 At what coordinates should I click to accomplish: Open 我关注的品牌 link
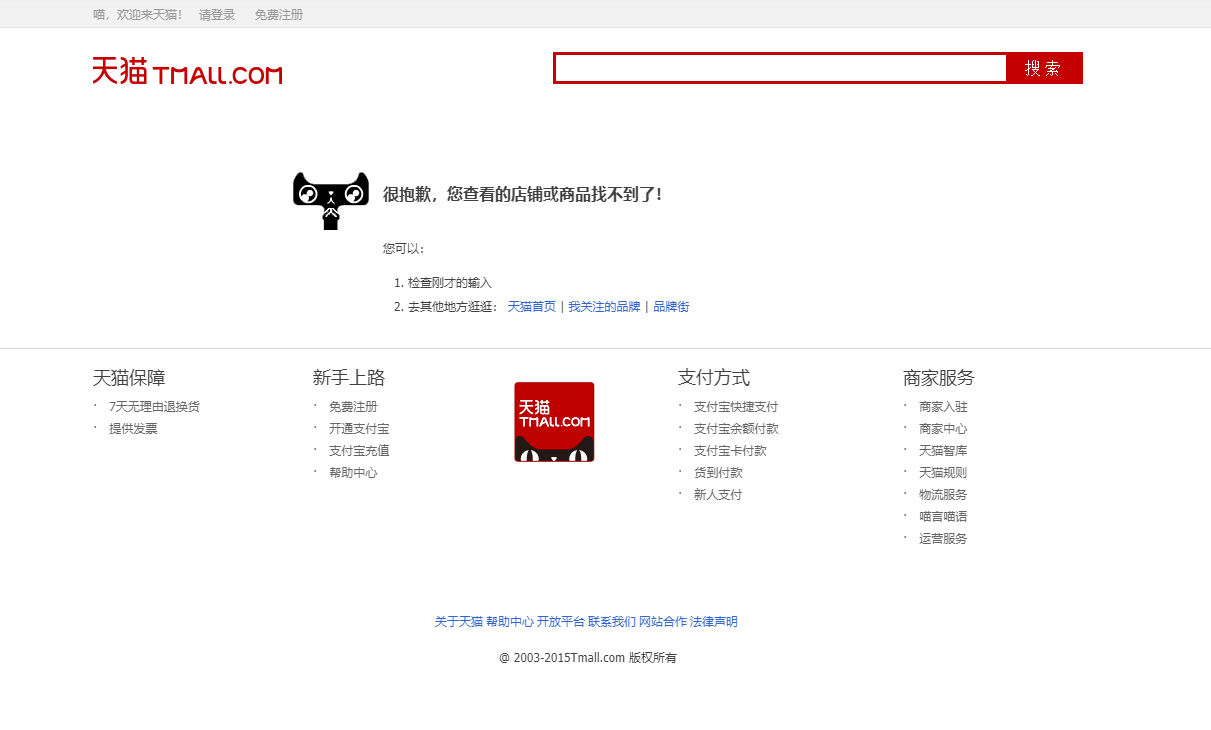click(x=604, y=307)
